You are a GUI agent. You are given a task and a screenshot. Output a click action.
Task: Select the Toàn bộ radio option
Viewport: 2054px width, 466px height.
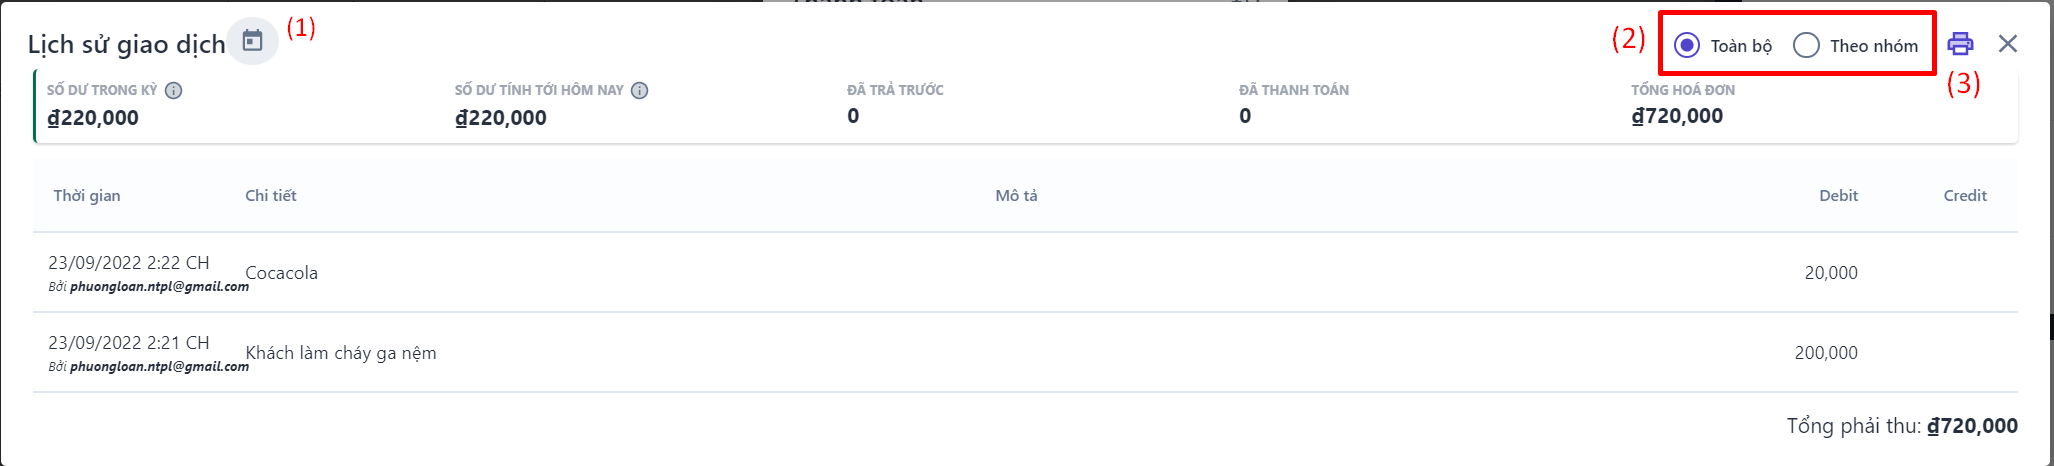(1687, 45)
